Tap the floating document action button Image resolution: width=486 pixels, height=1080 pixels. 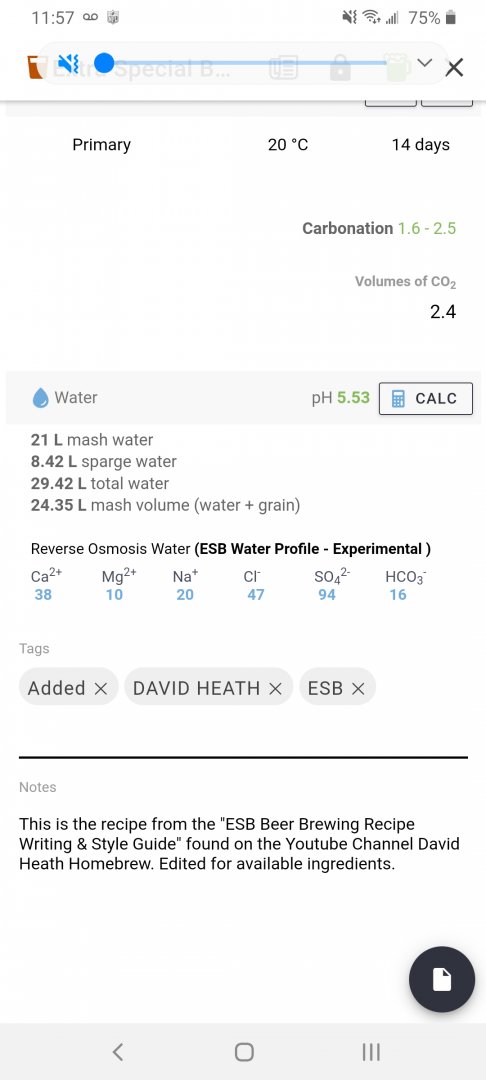[x=442, y=979]
